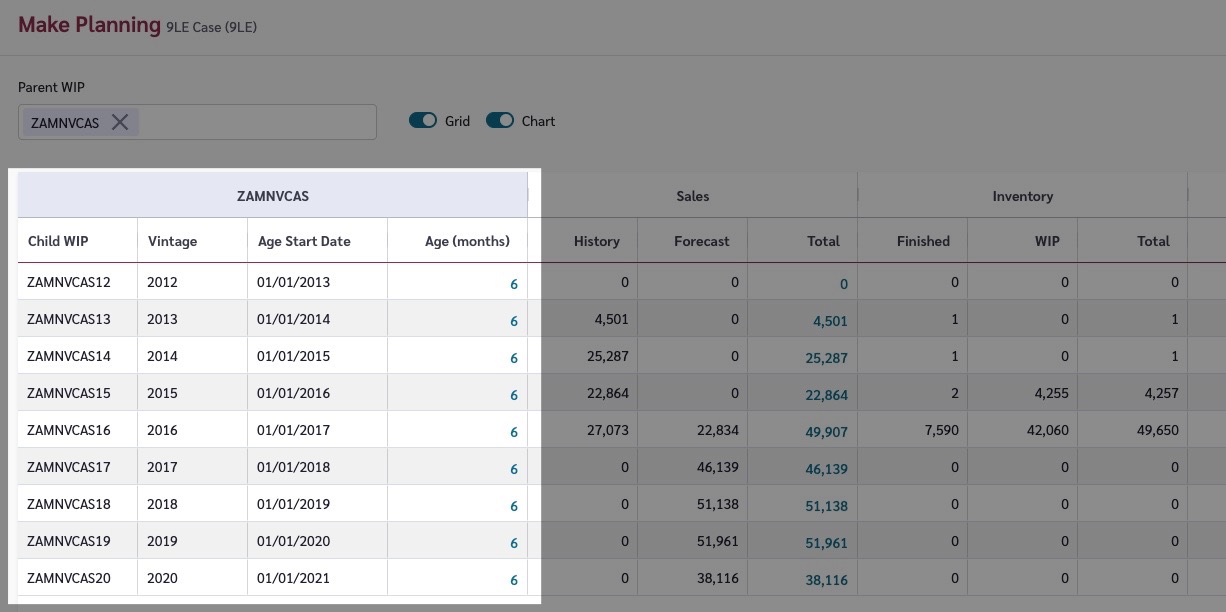
Task: Open sales total 49,907 link
Action: click(x=826, y=432)
